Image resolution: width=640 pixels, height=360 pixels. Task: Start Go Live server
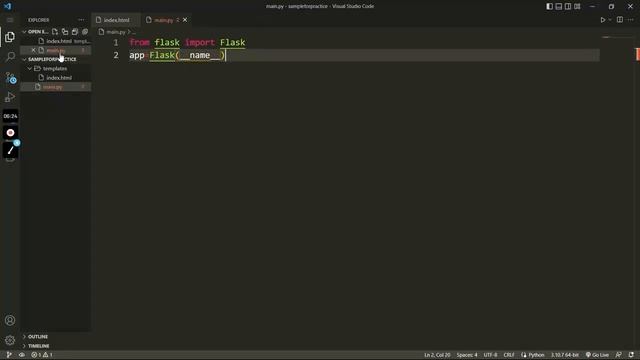pos(597,355)
